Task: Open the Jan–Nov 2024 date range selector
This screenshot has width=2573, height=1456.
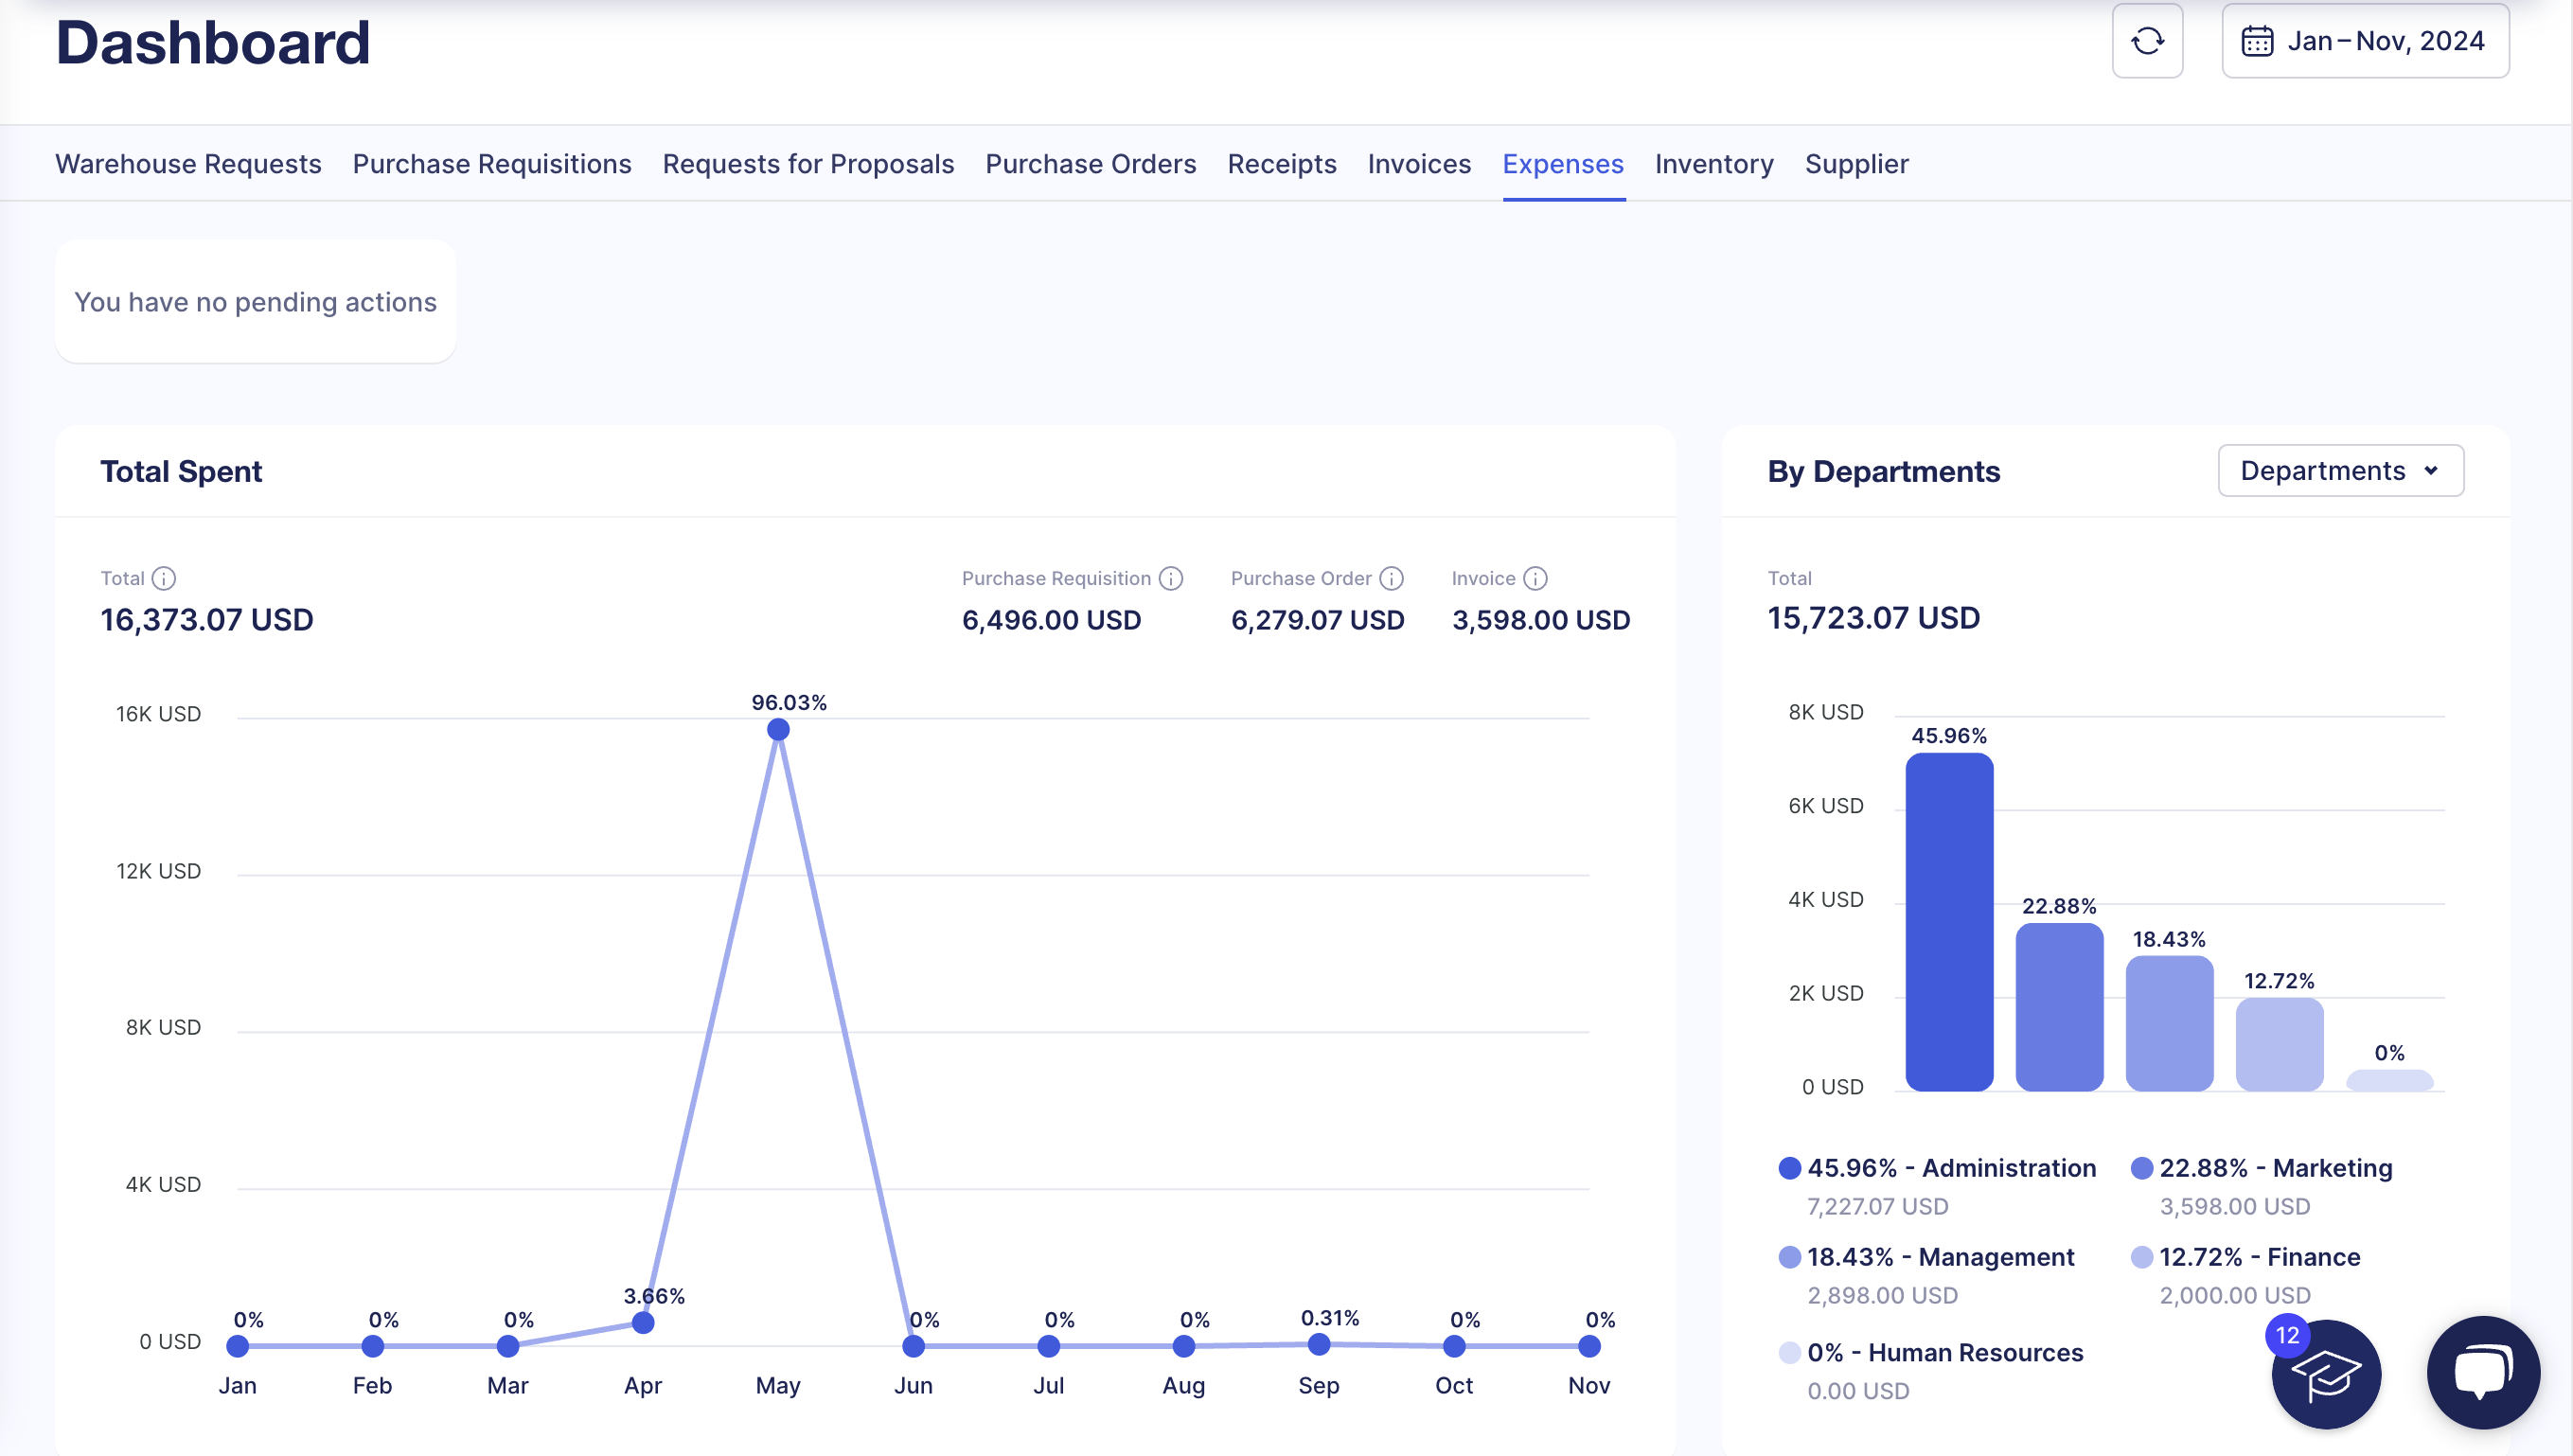Action: click(2366, 41)
